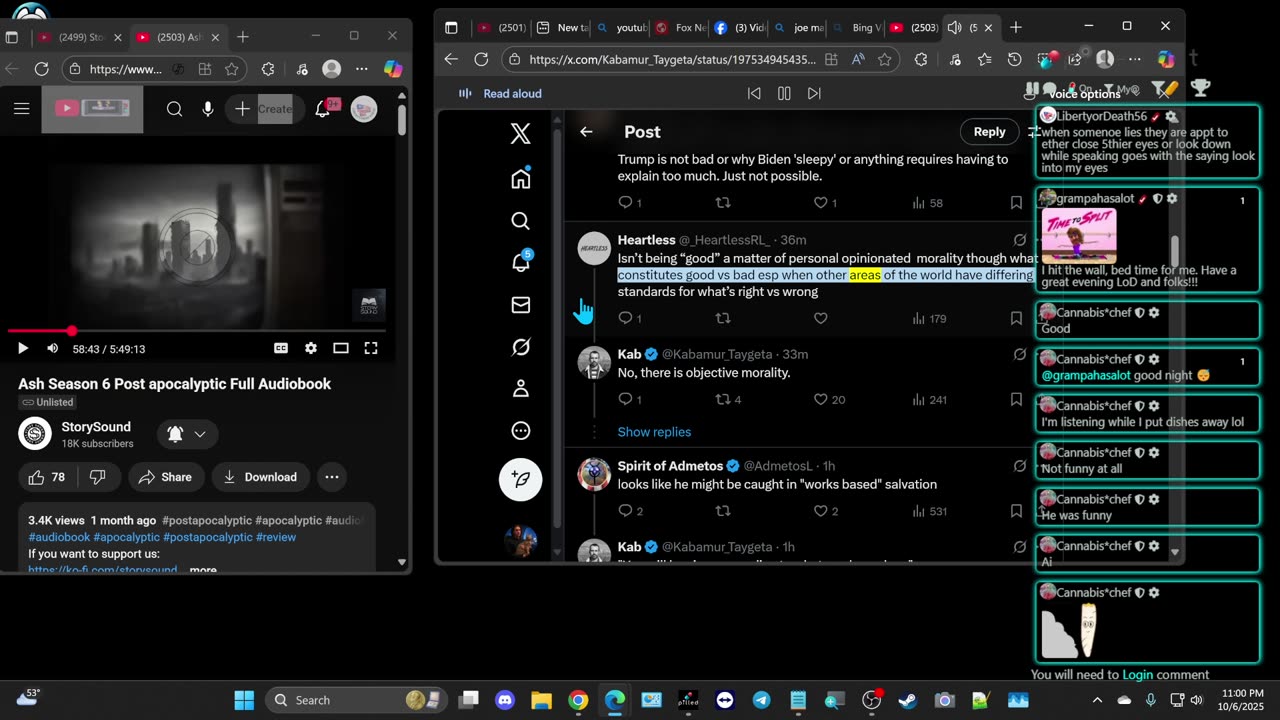
Task: Add the X page to favorites
Action: pos(885,59)
